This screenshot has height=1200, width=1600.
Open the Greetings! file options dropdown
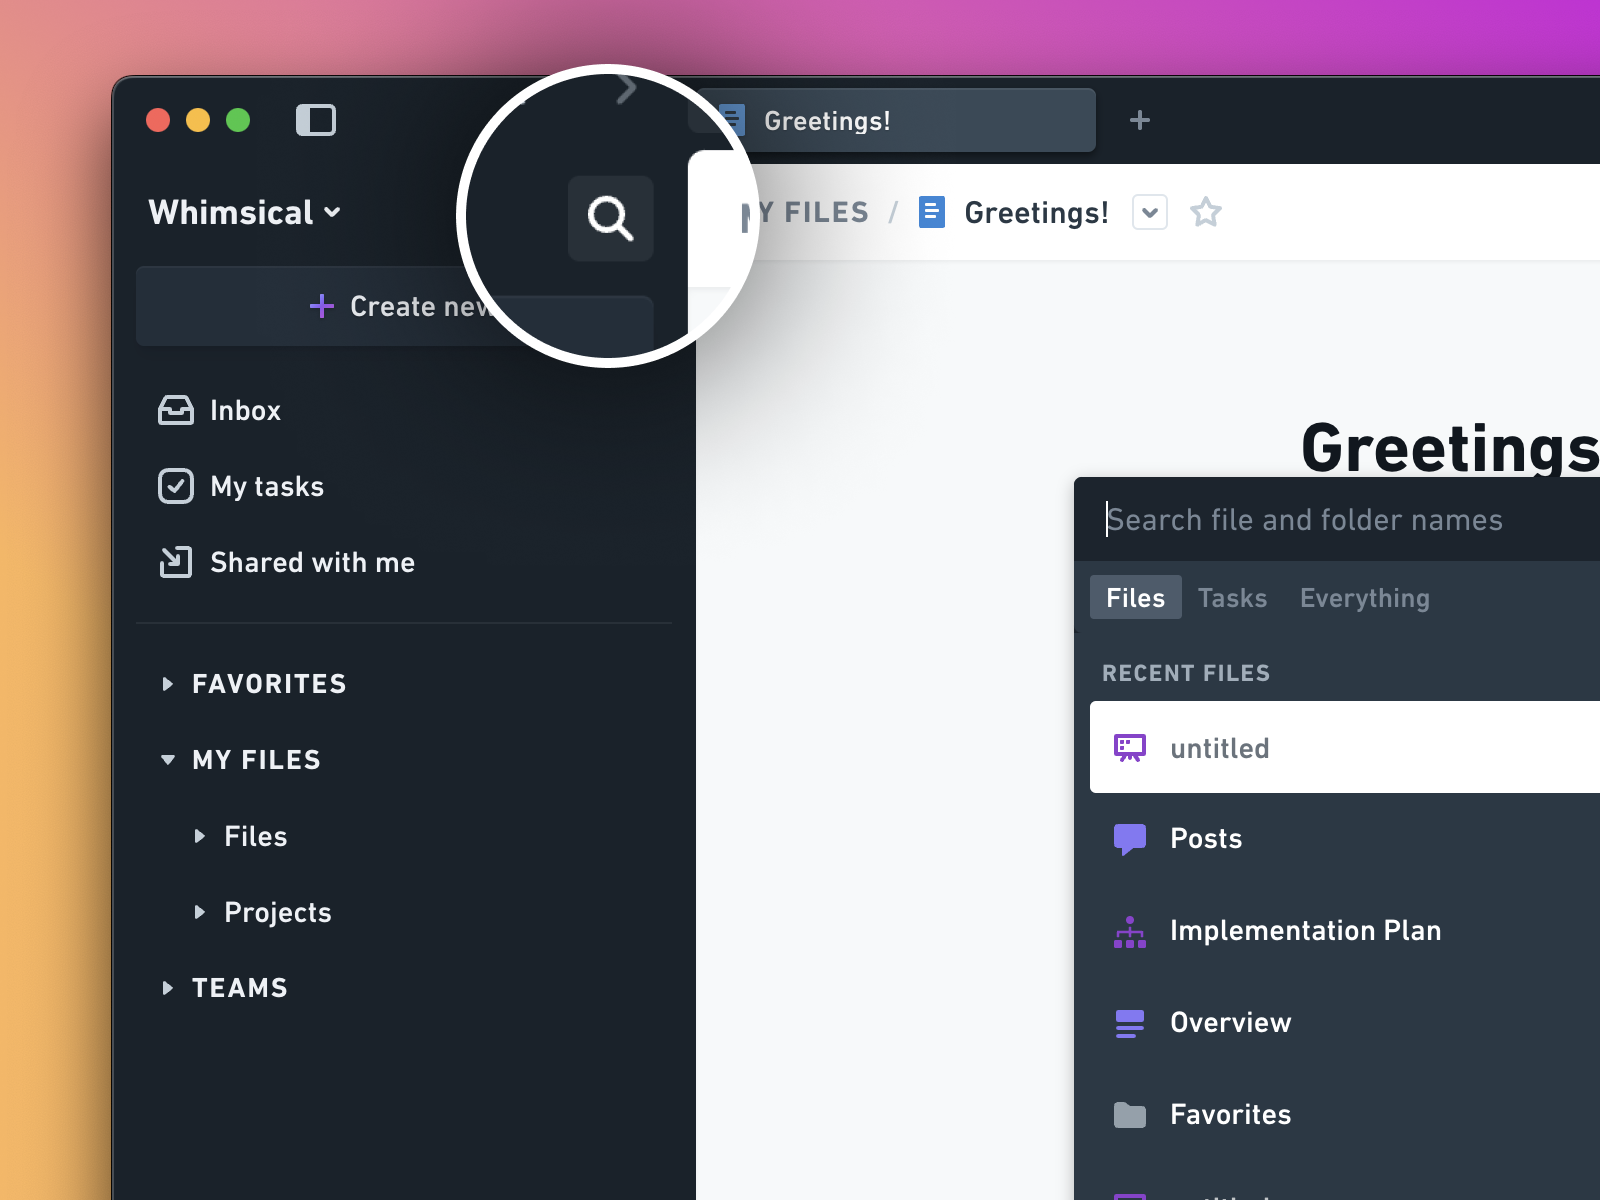[1149, 212]
